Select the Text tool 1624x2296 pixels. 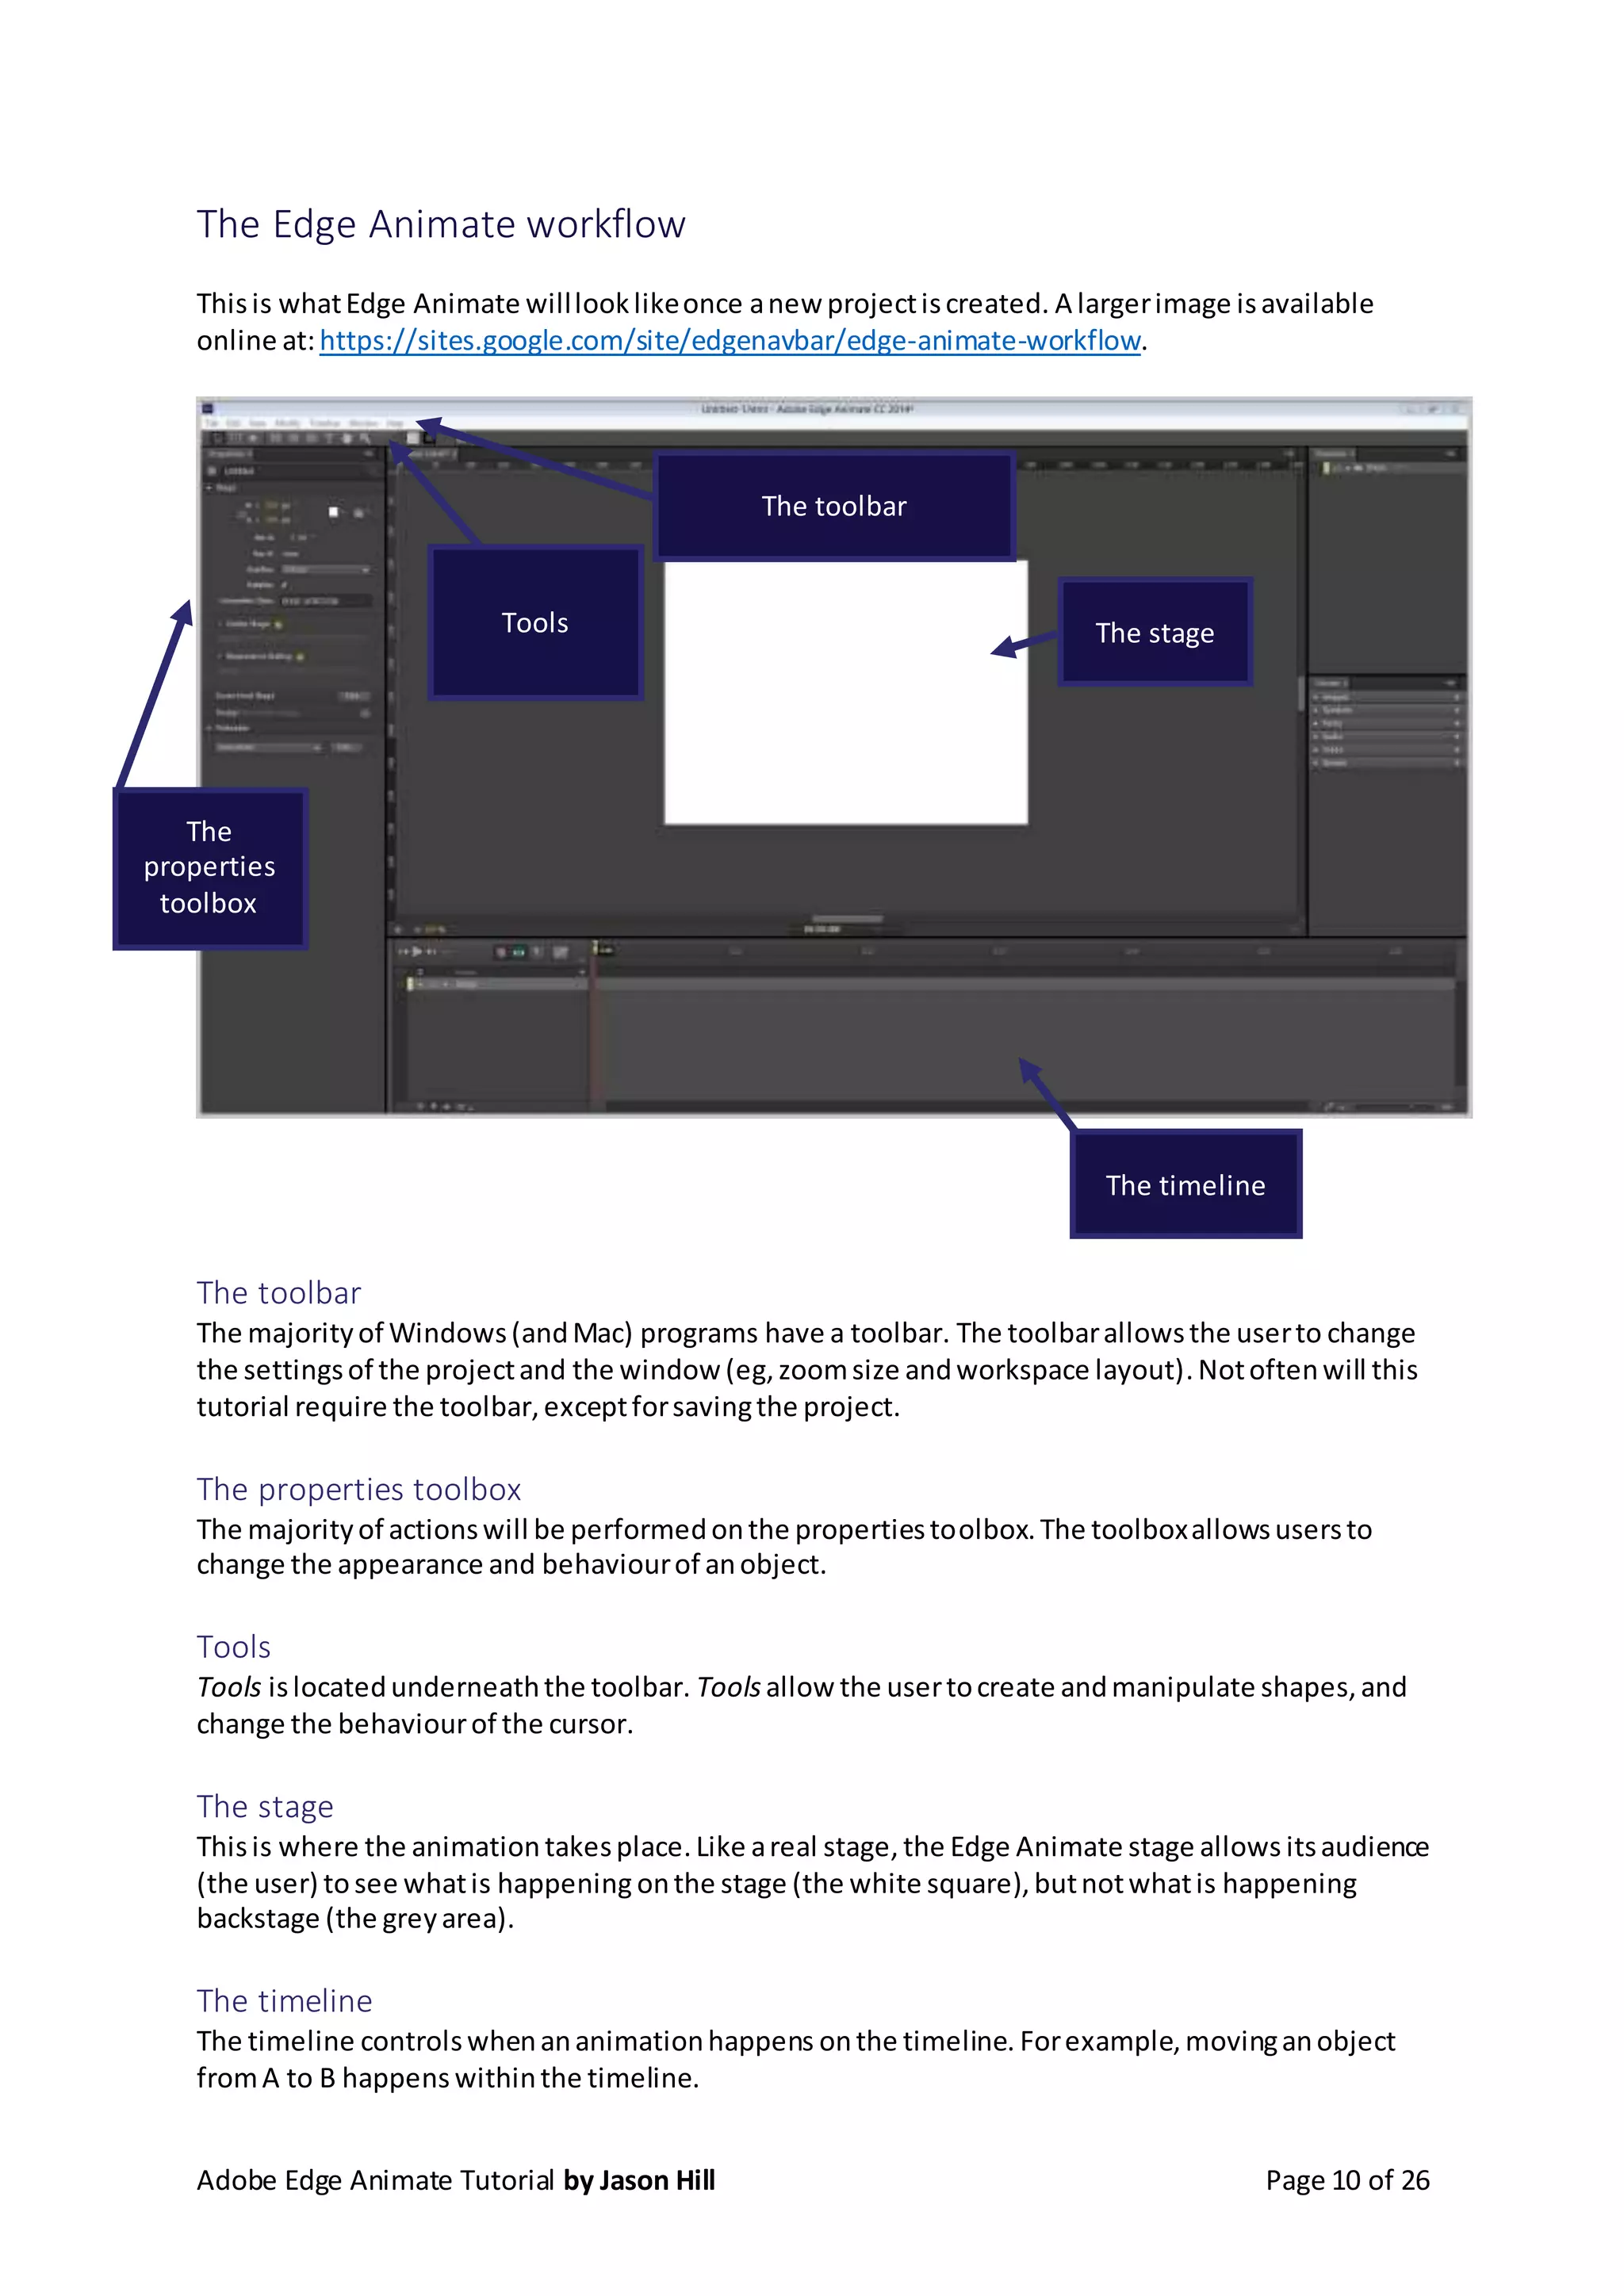click(x=330, y=439)
